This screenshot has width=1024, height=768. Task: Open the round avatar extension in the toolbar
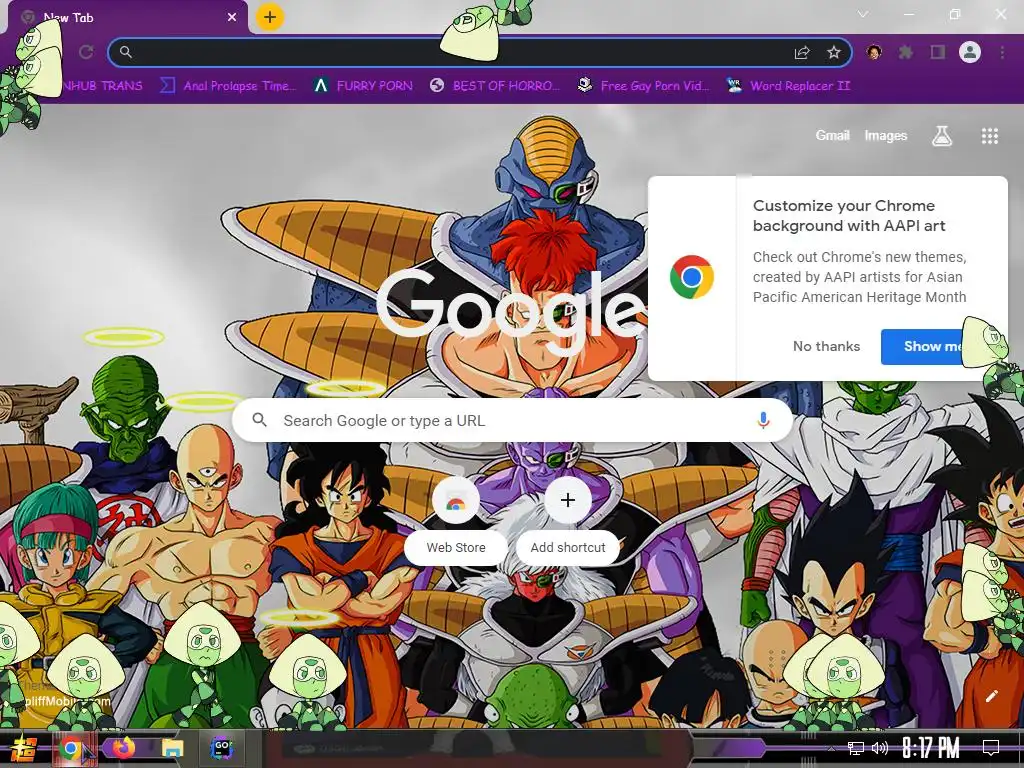tap(874, 52)
